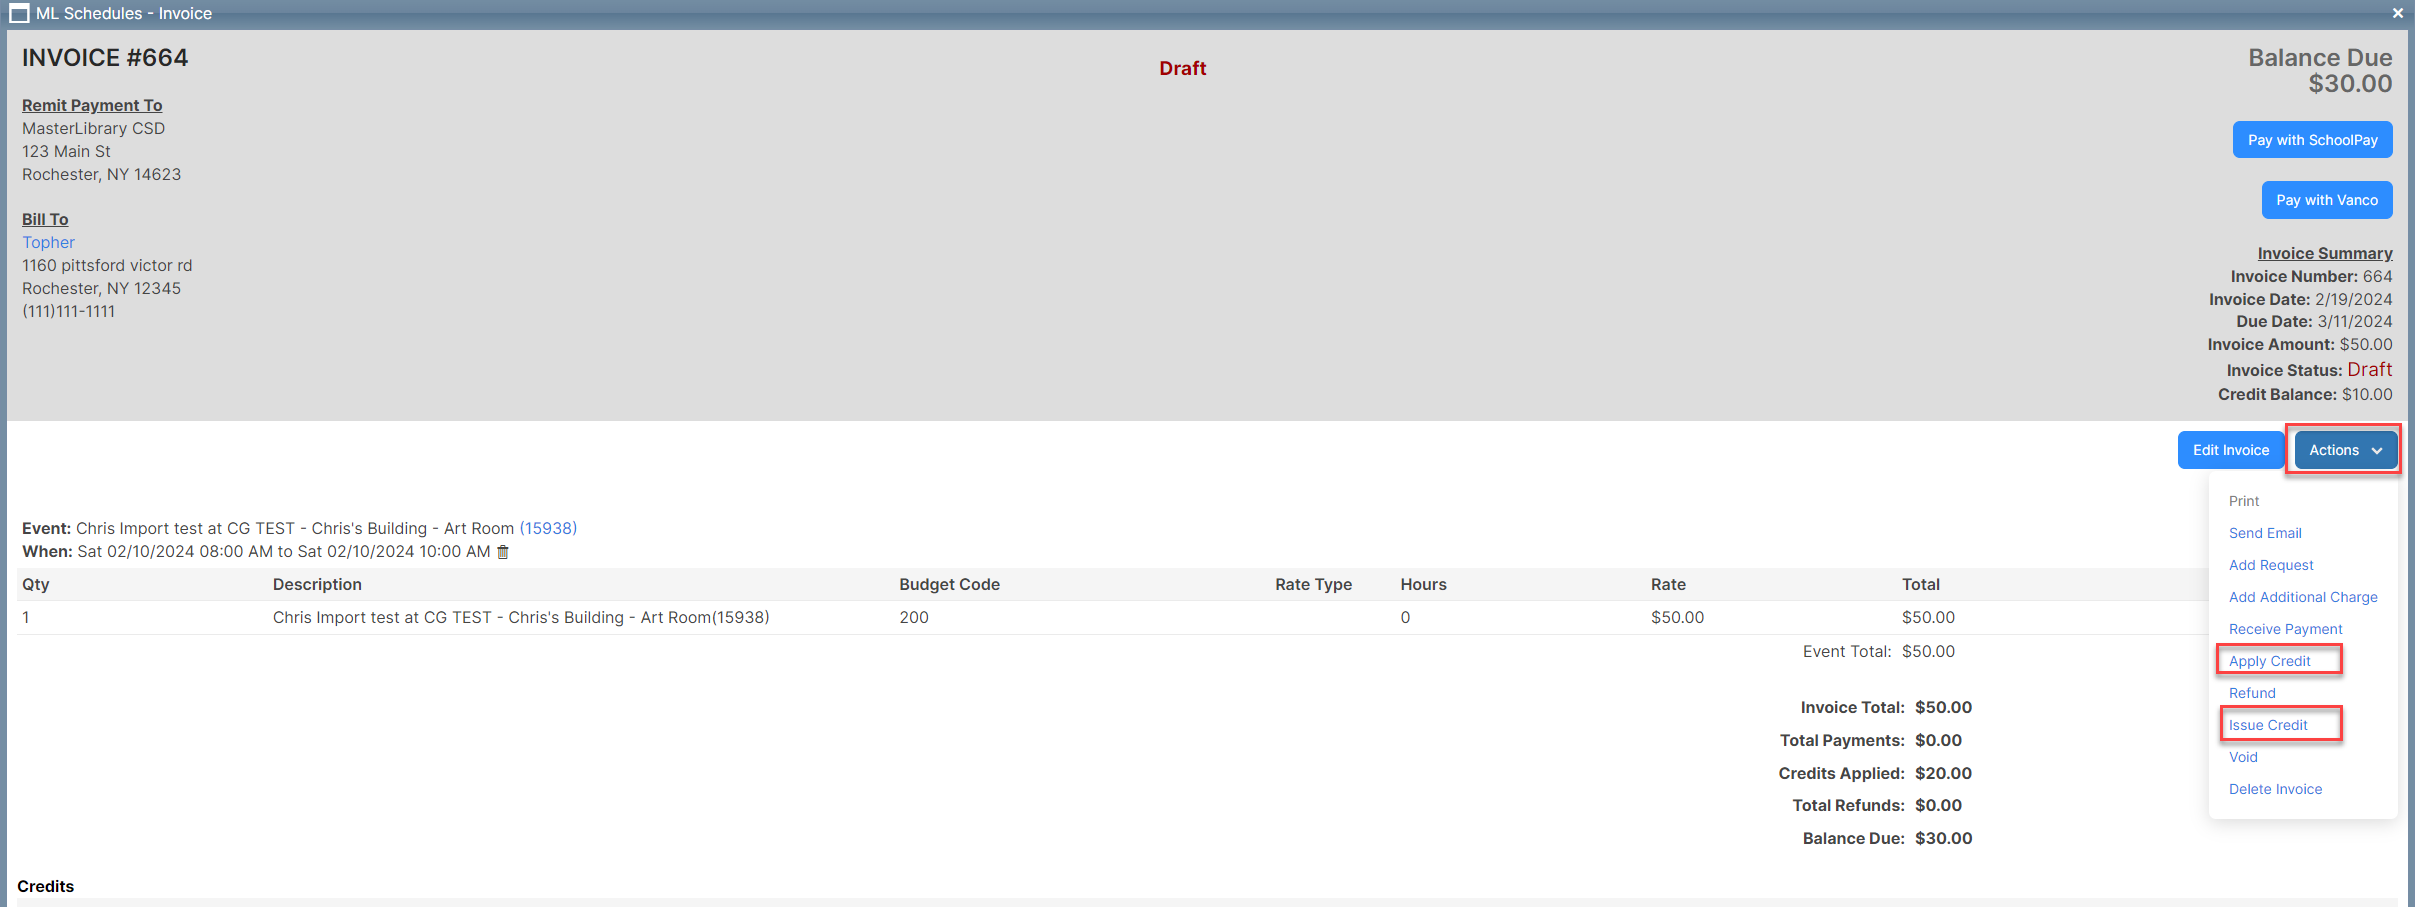This screenshot has width=2415, height=907.
Task: Click the Due Date 3/11/2024 line
Action: pyautogui.click(x=2314, y=321)
